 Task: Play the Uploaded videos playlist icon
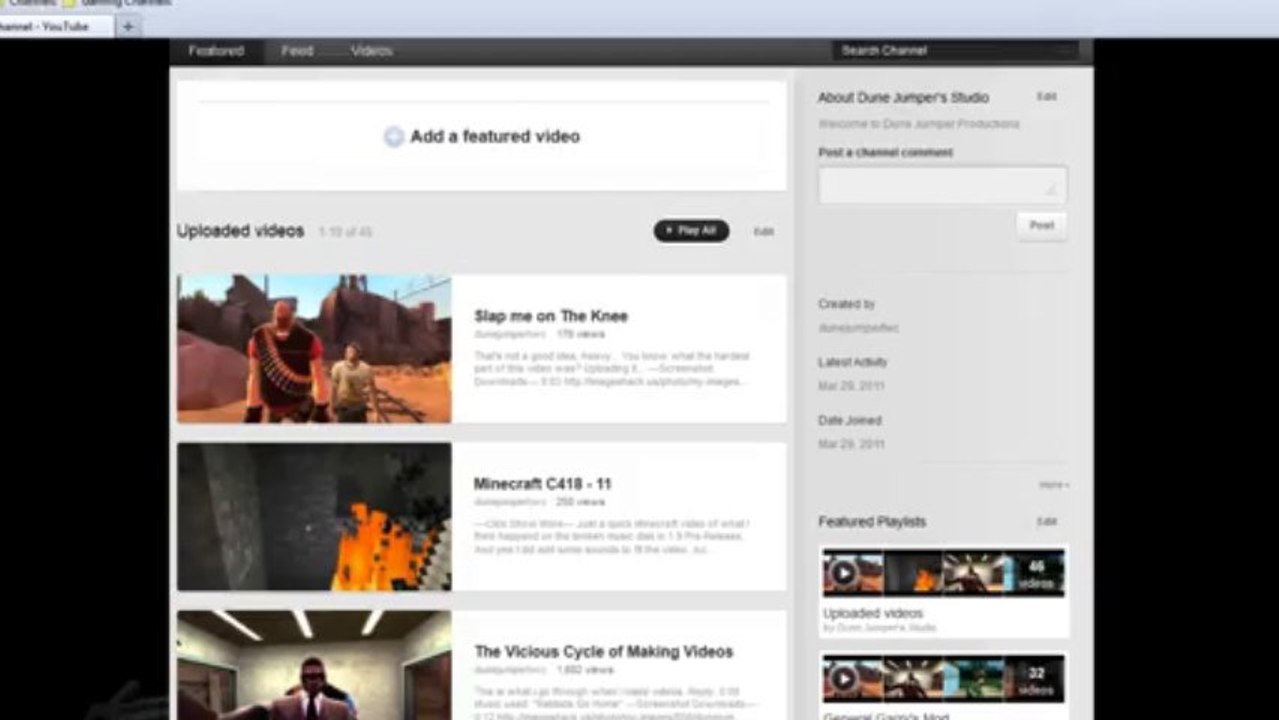pos(844,573)
